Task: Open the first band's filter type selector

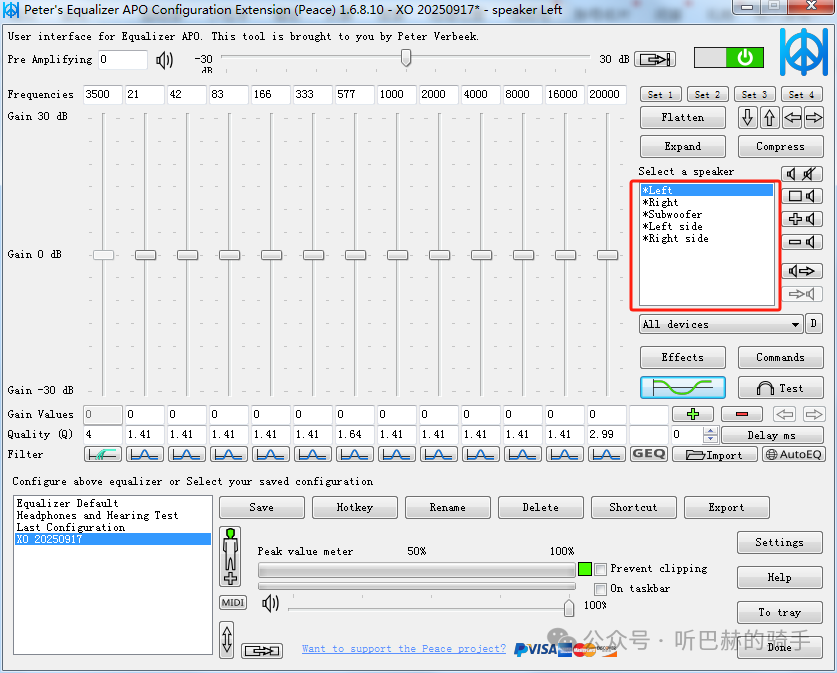Action: coord(103,454)
